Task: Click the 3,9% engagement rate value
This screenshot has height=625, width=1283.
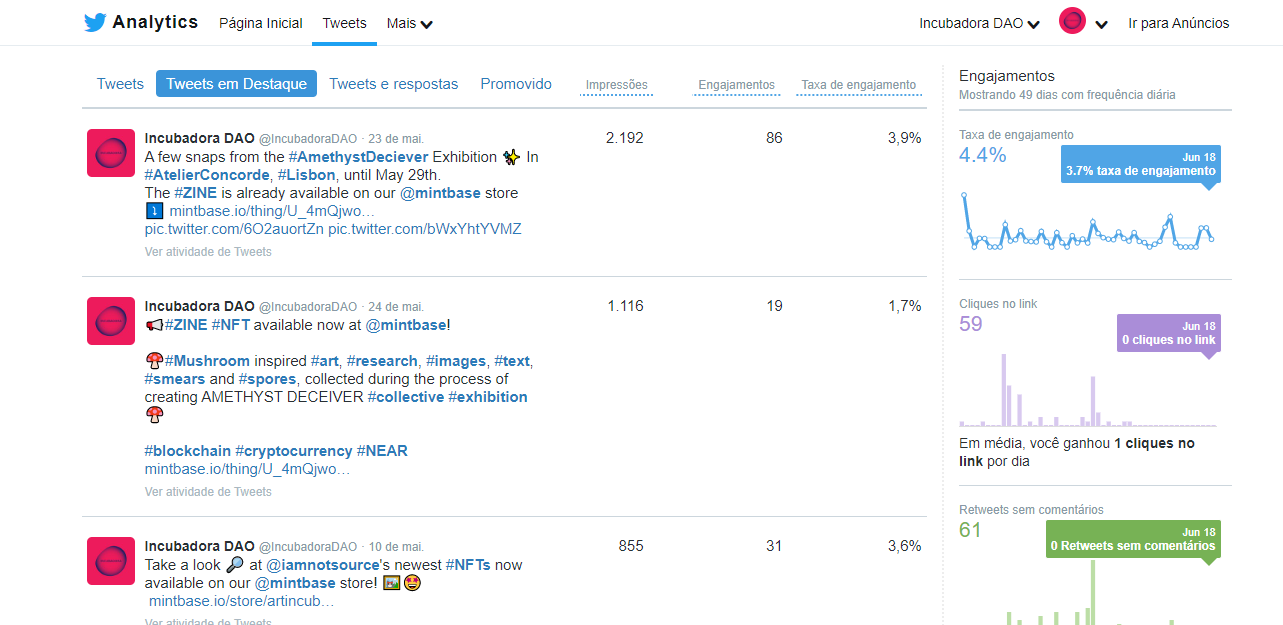Action: pyautogui.click(x=904, y=138)
